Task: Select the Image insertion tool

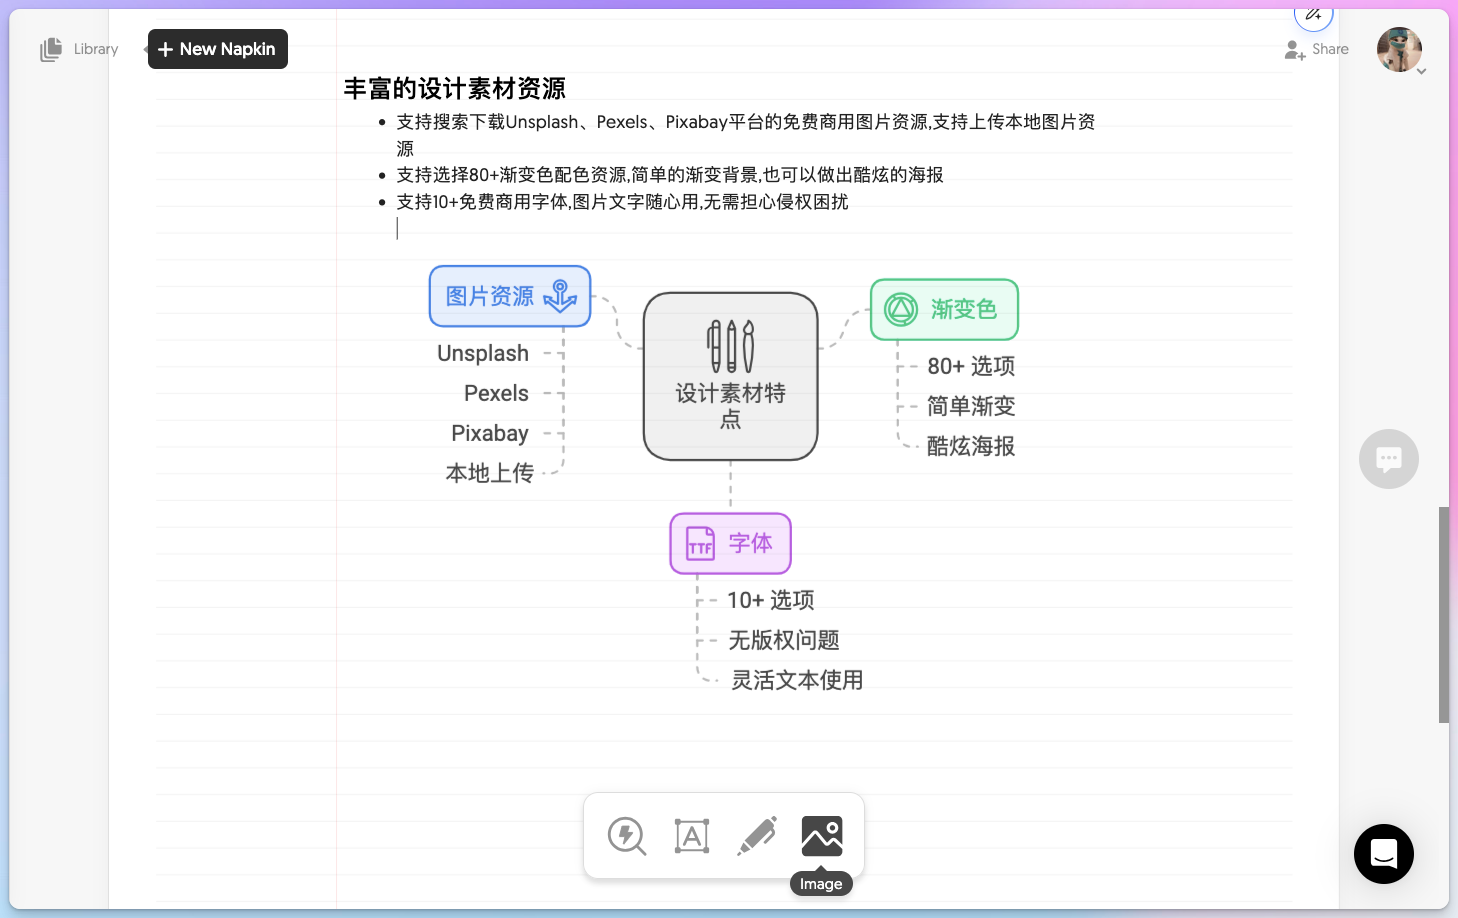Action: pyautogui.click(x=822, y=836)
